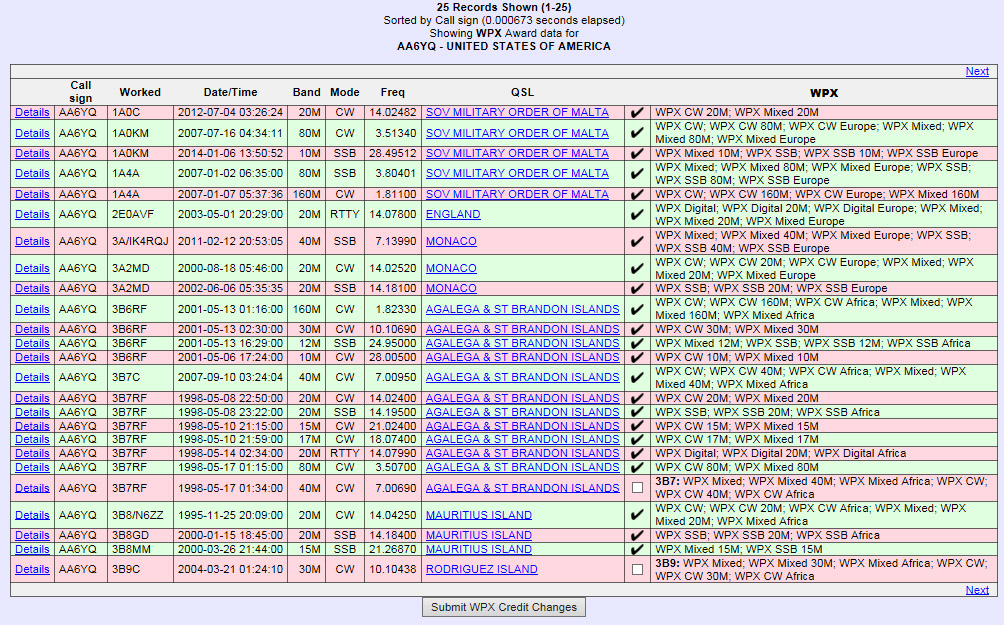Click the bottom Next link below the table

pos(977,590)
